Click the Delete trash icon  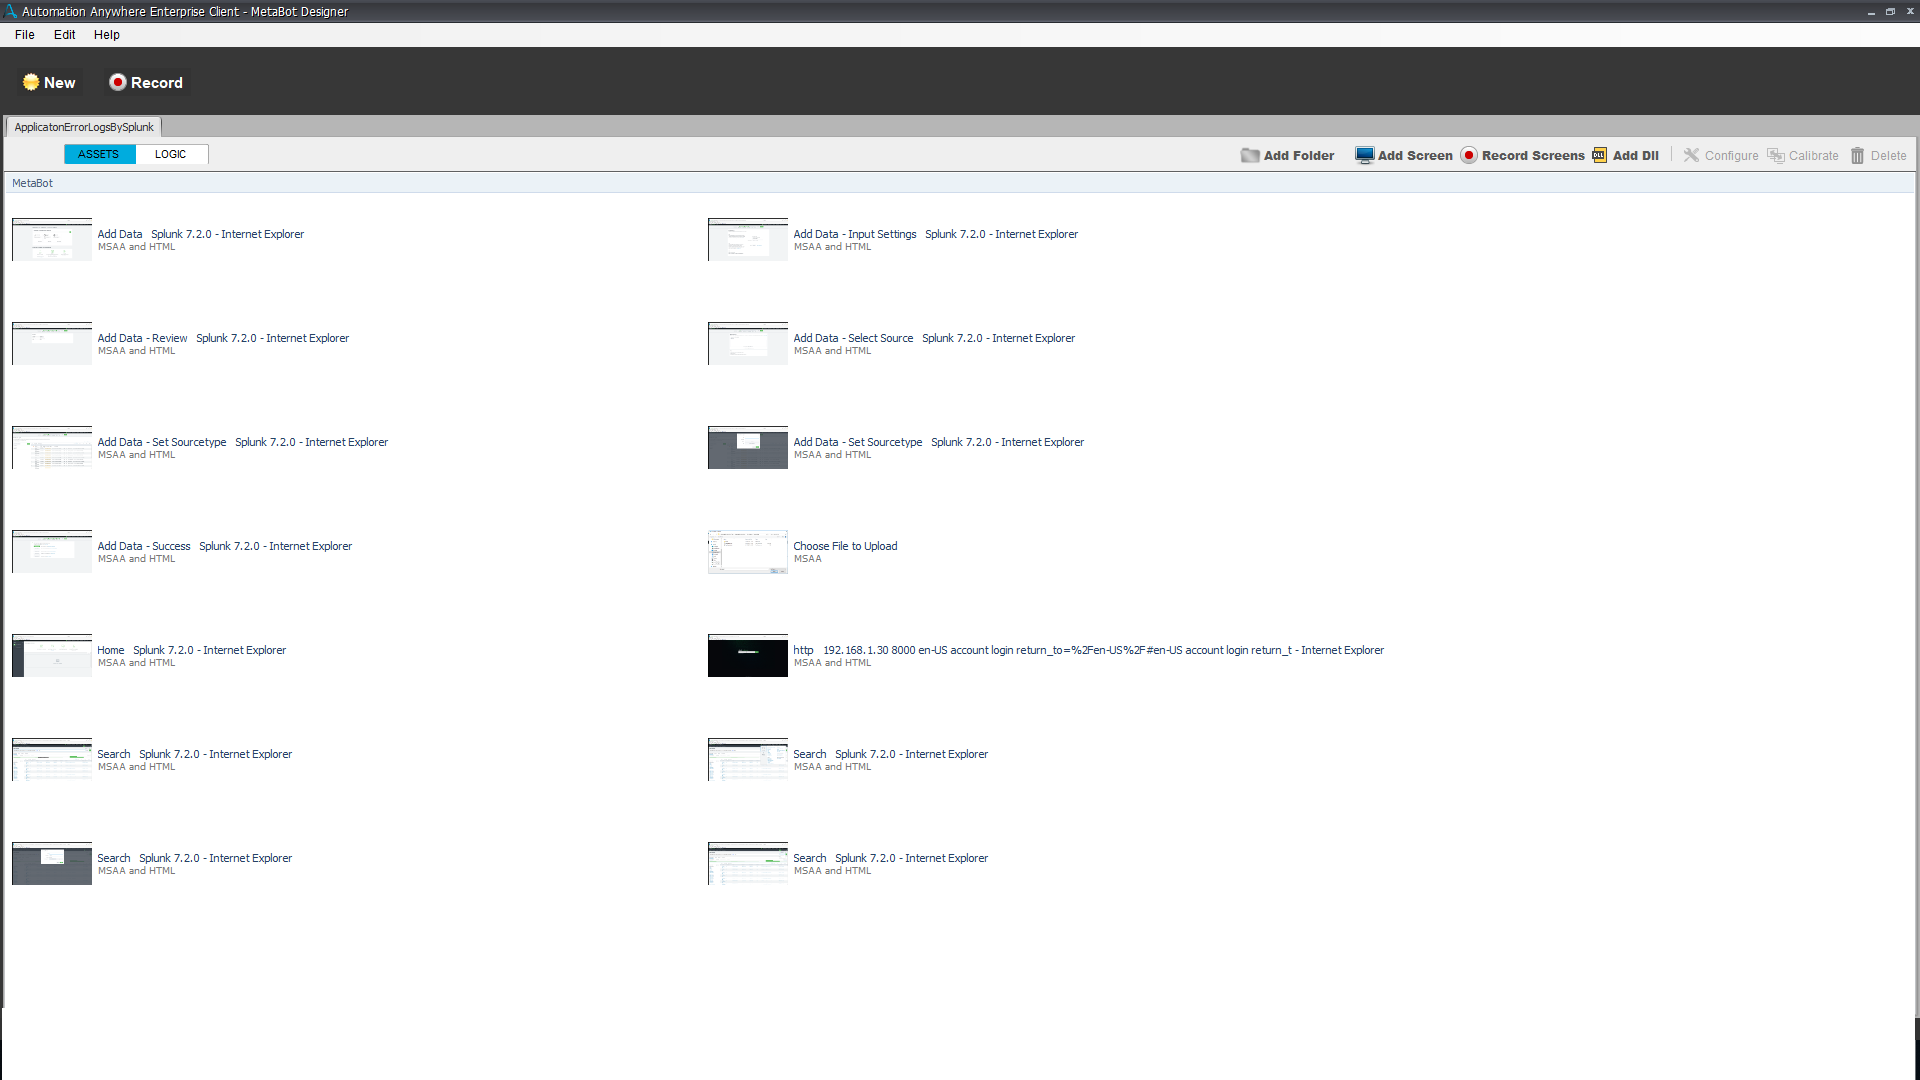click(1857, 155)
